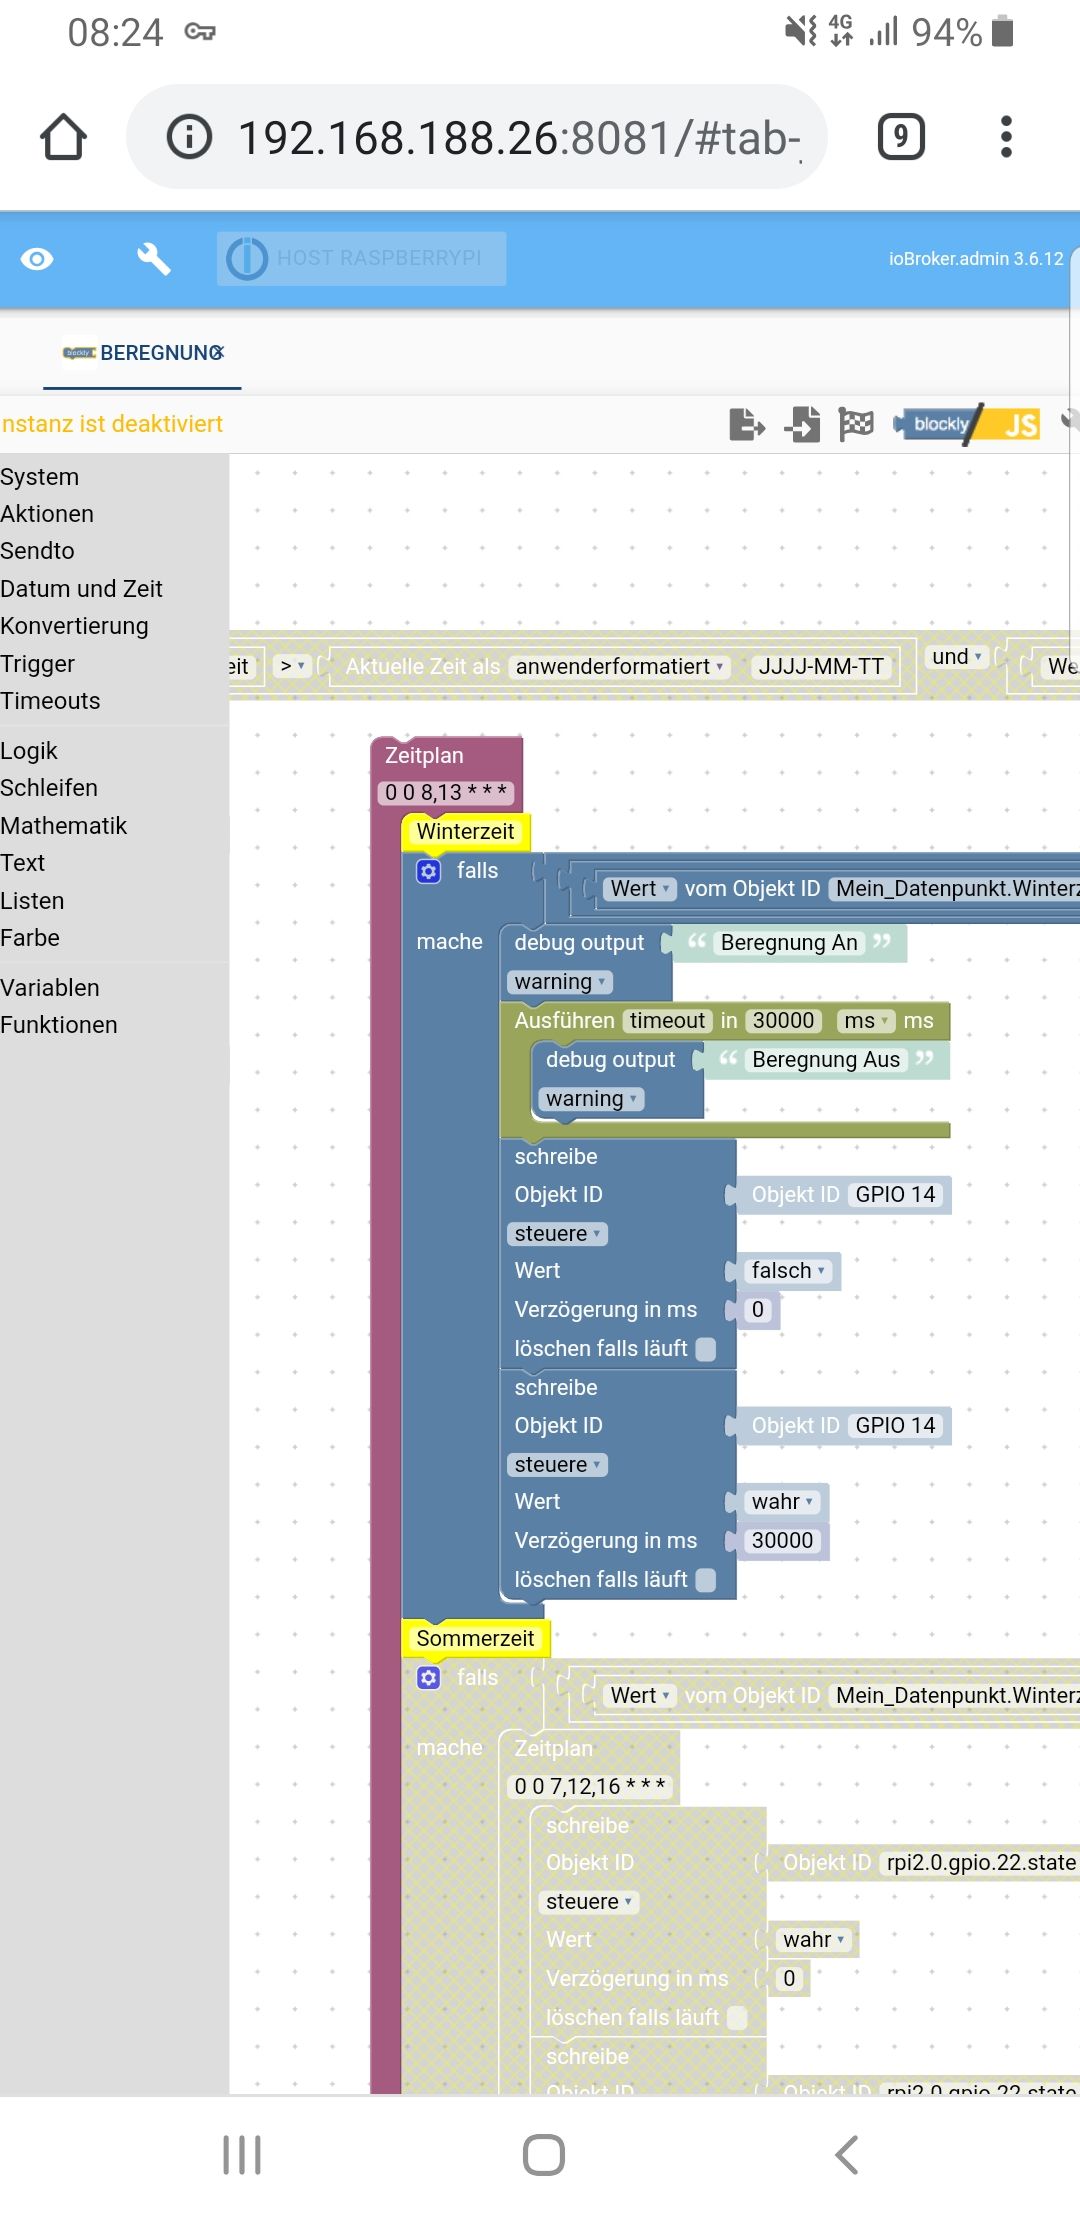Open the Datum und Zeit category
This screenshot has height=2220, width=1080.
pos(81,589)
